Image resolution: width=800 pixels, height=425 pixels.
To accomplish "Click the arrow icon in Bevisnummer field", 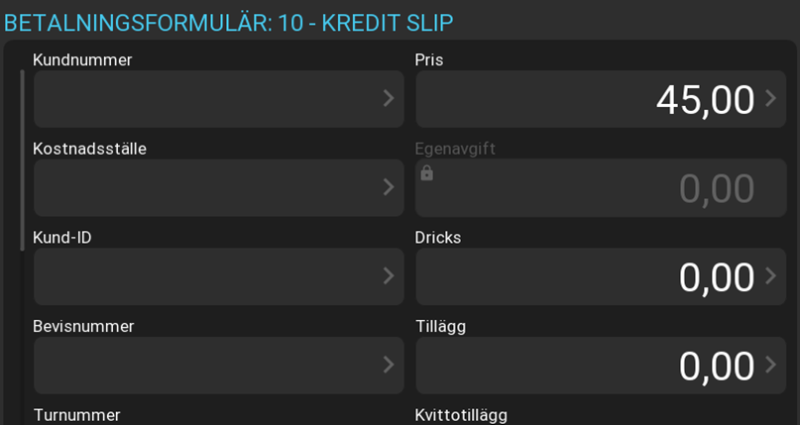I will click(388, 365).
